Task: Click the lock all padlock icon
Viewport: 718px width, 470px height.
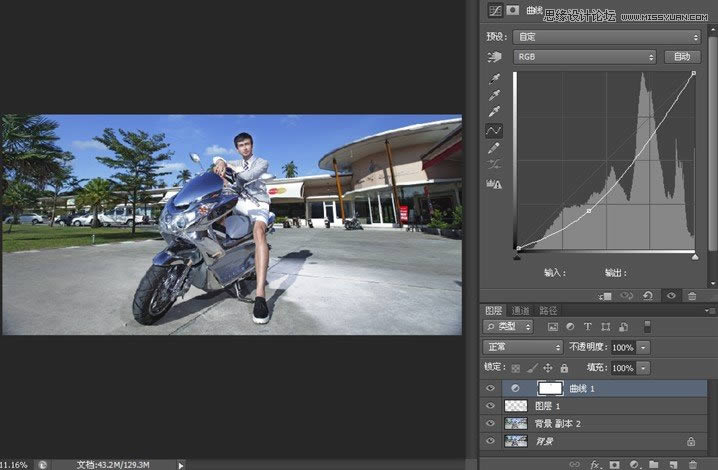Action: point(564,368)
